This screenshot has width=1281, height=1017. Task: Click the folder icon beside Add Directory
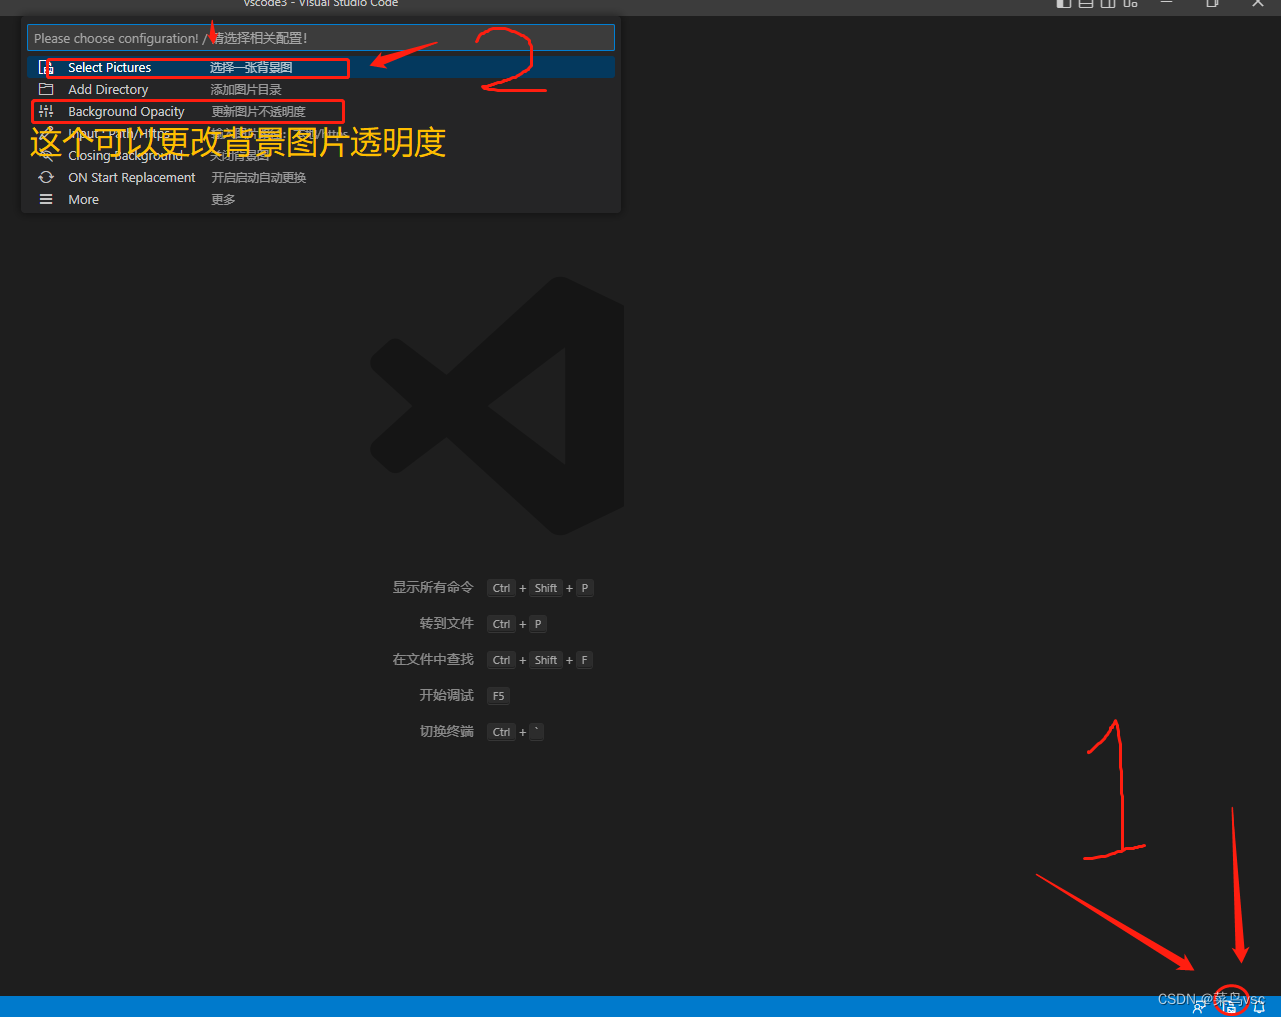tap(46, 89)
